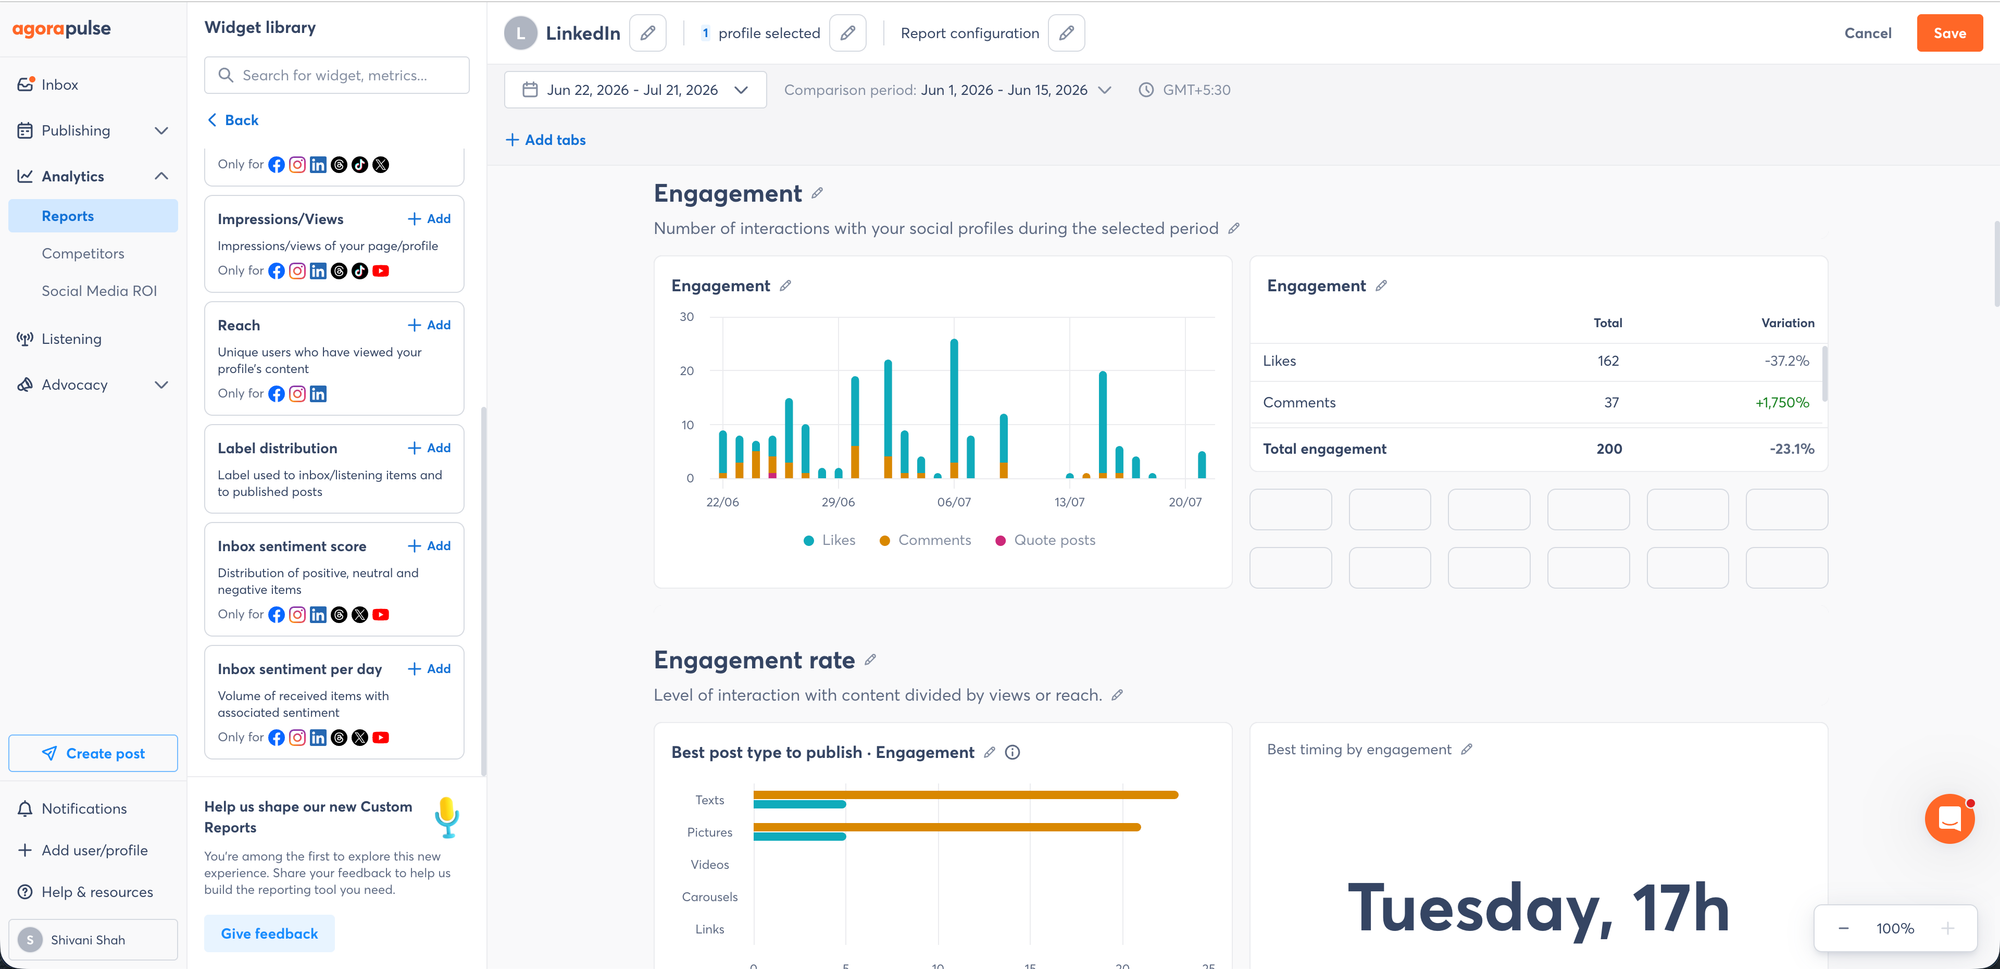Click the microphone feedback illustration

pyautogui.click(x=447, y=817)
